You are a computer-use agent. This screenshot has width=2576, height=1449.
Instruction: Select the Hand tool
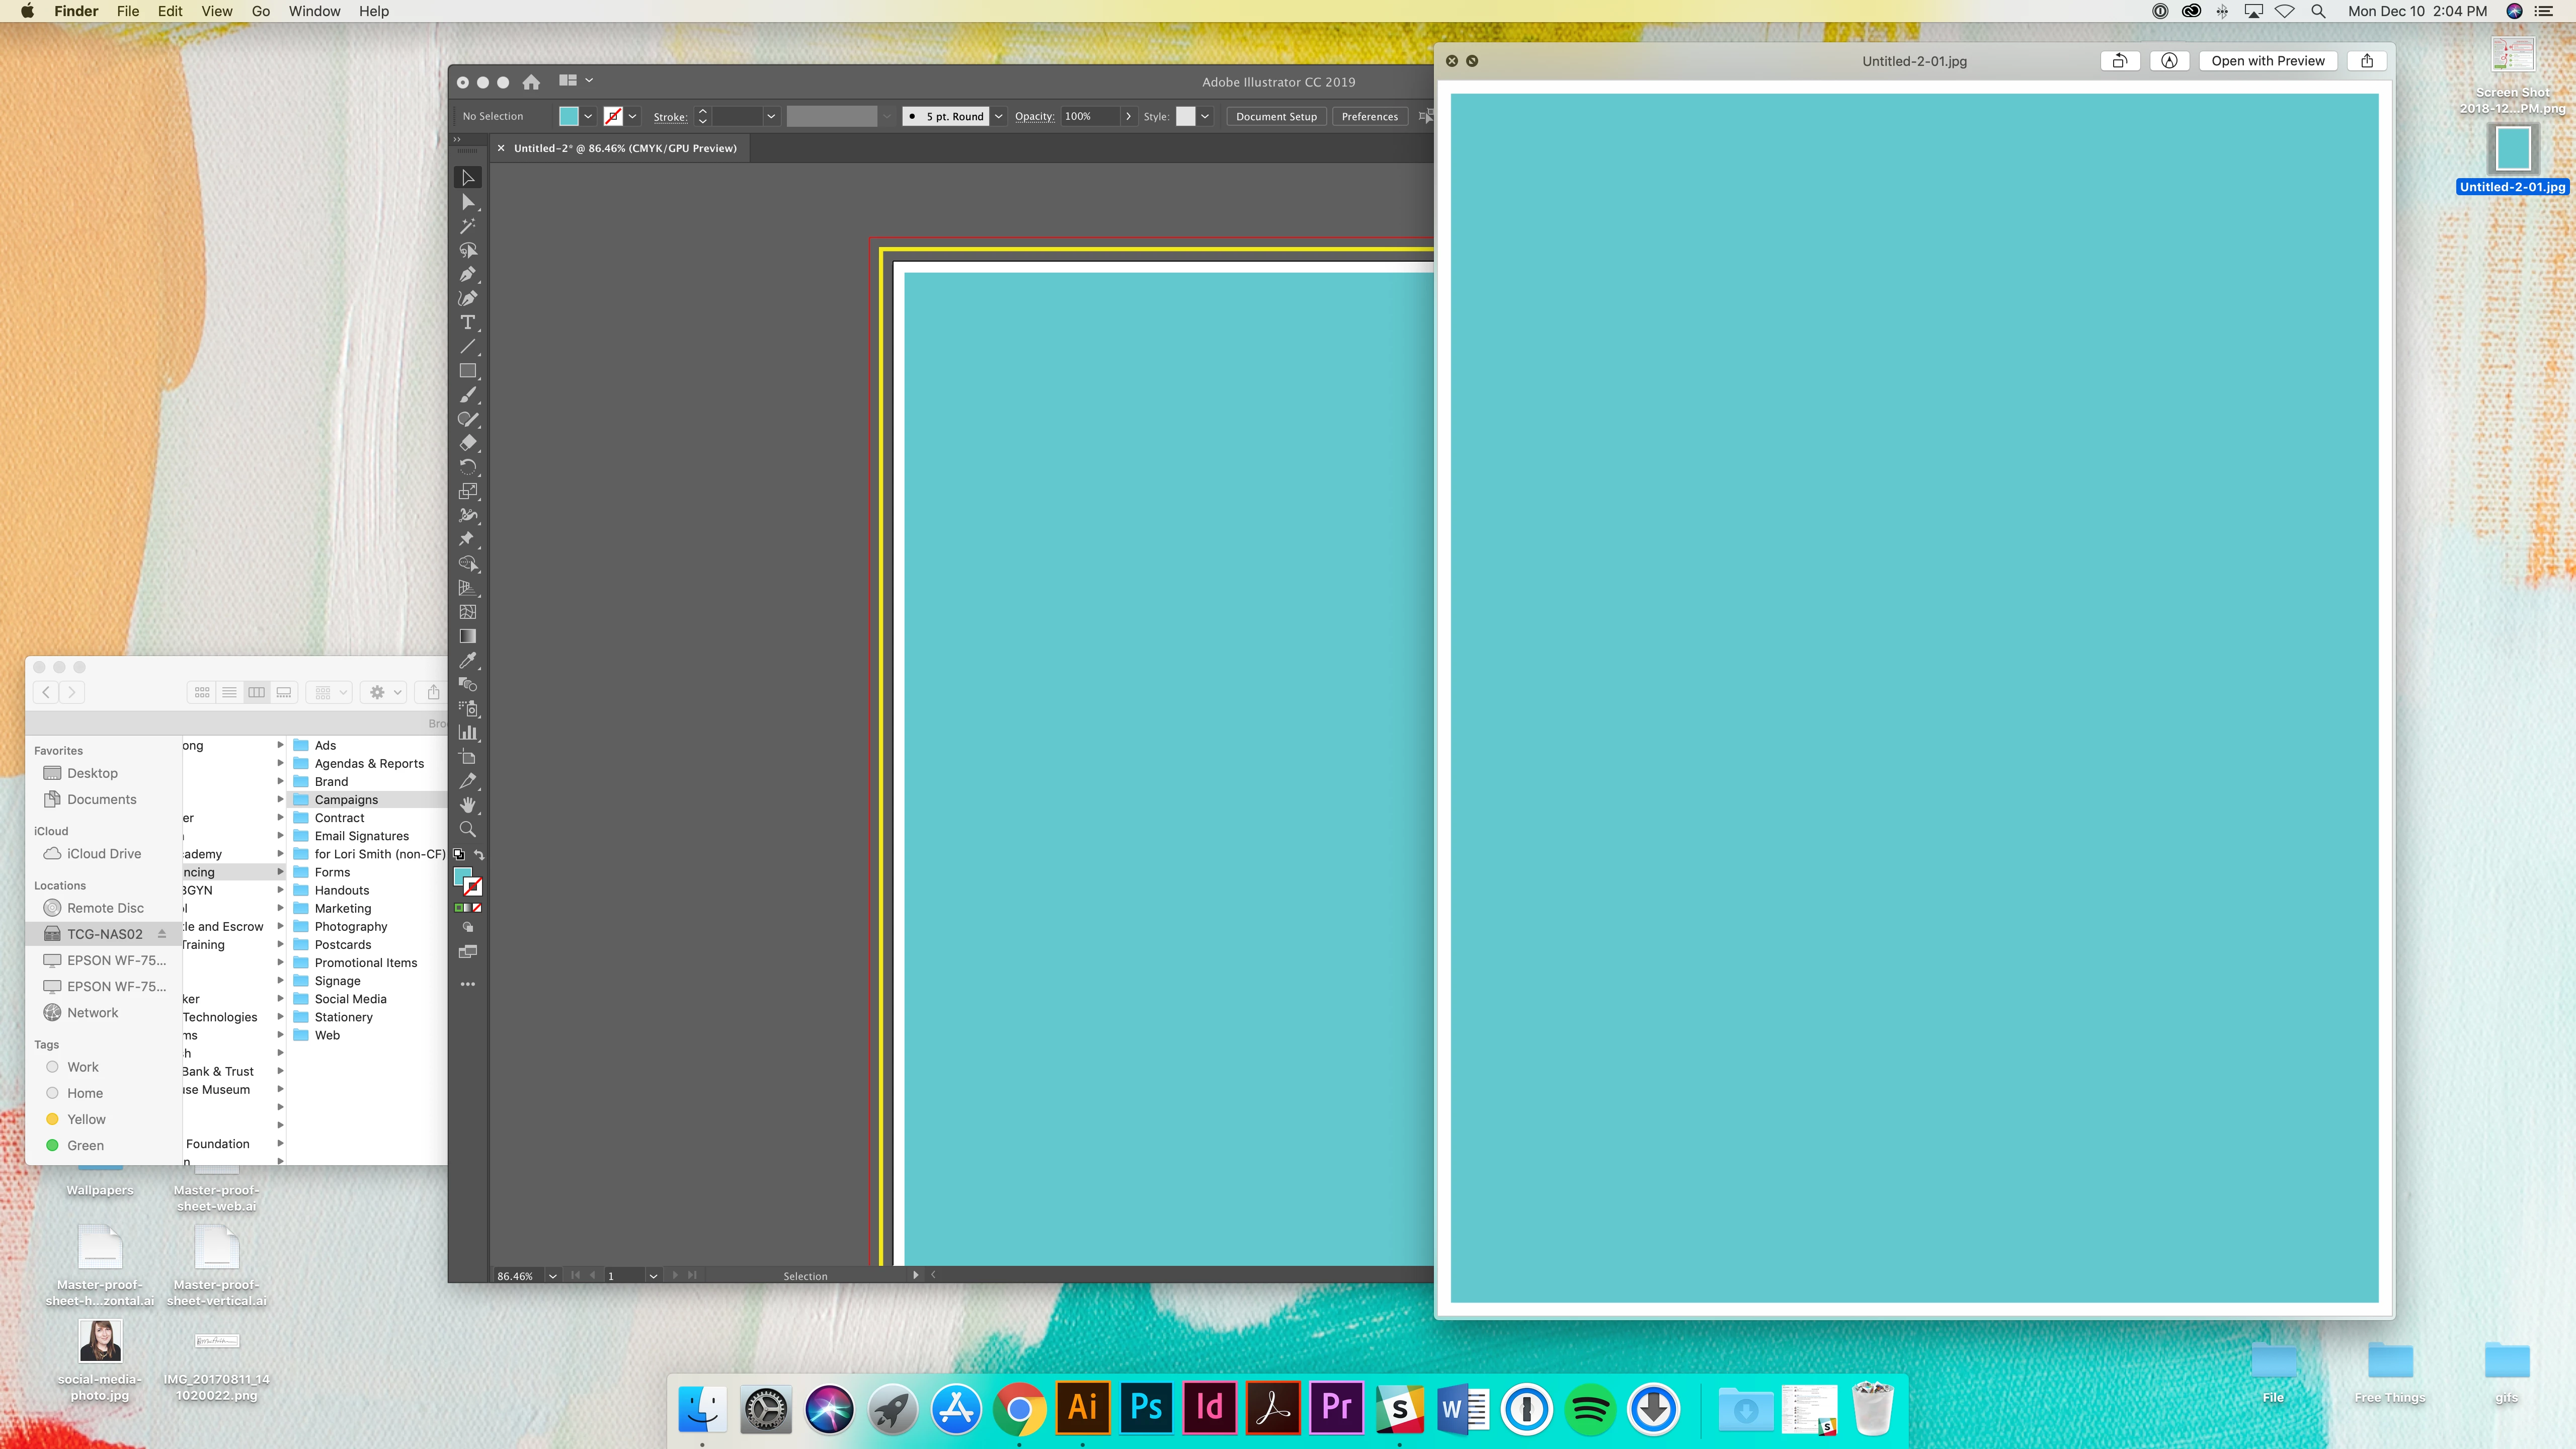[x=467, y=805]
